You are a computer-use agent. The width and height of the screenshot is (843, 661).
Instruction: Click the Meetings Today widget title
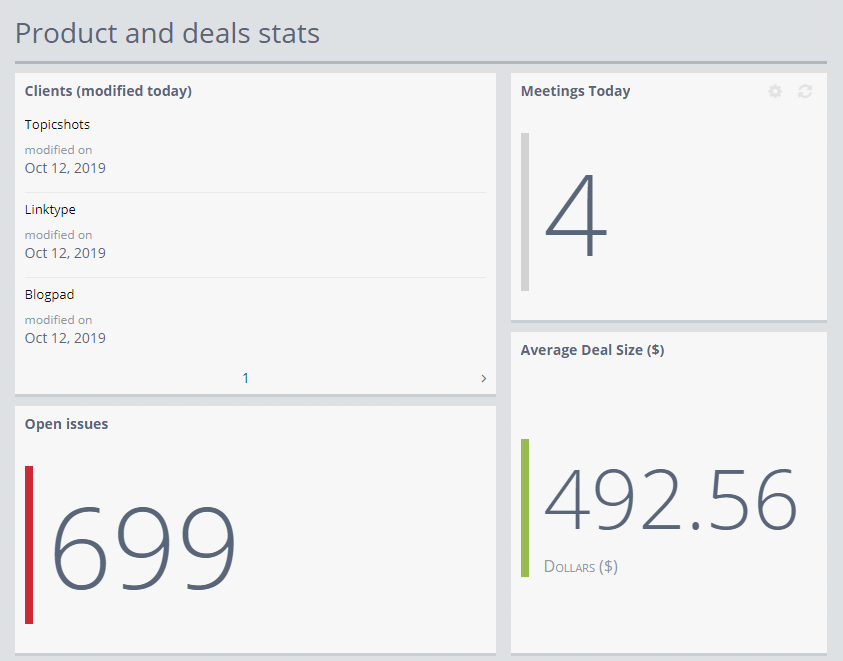(575, 91)
